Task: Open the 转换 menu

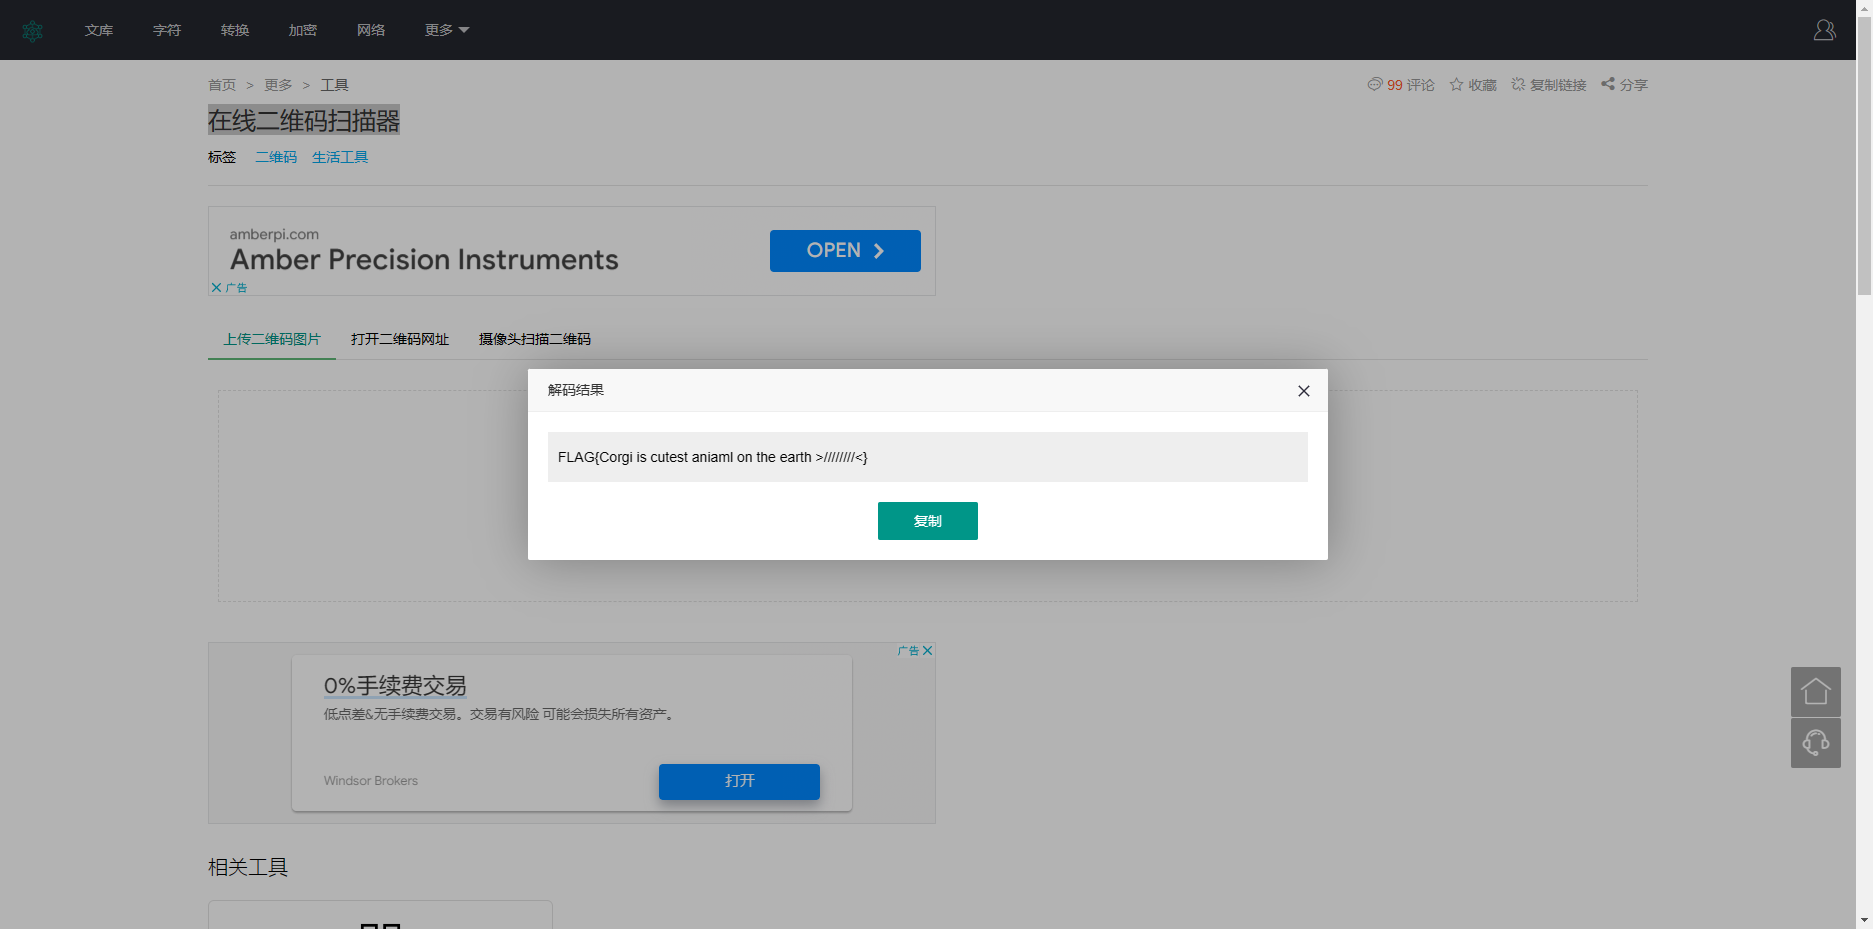Action: (x=235, y=30)
